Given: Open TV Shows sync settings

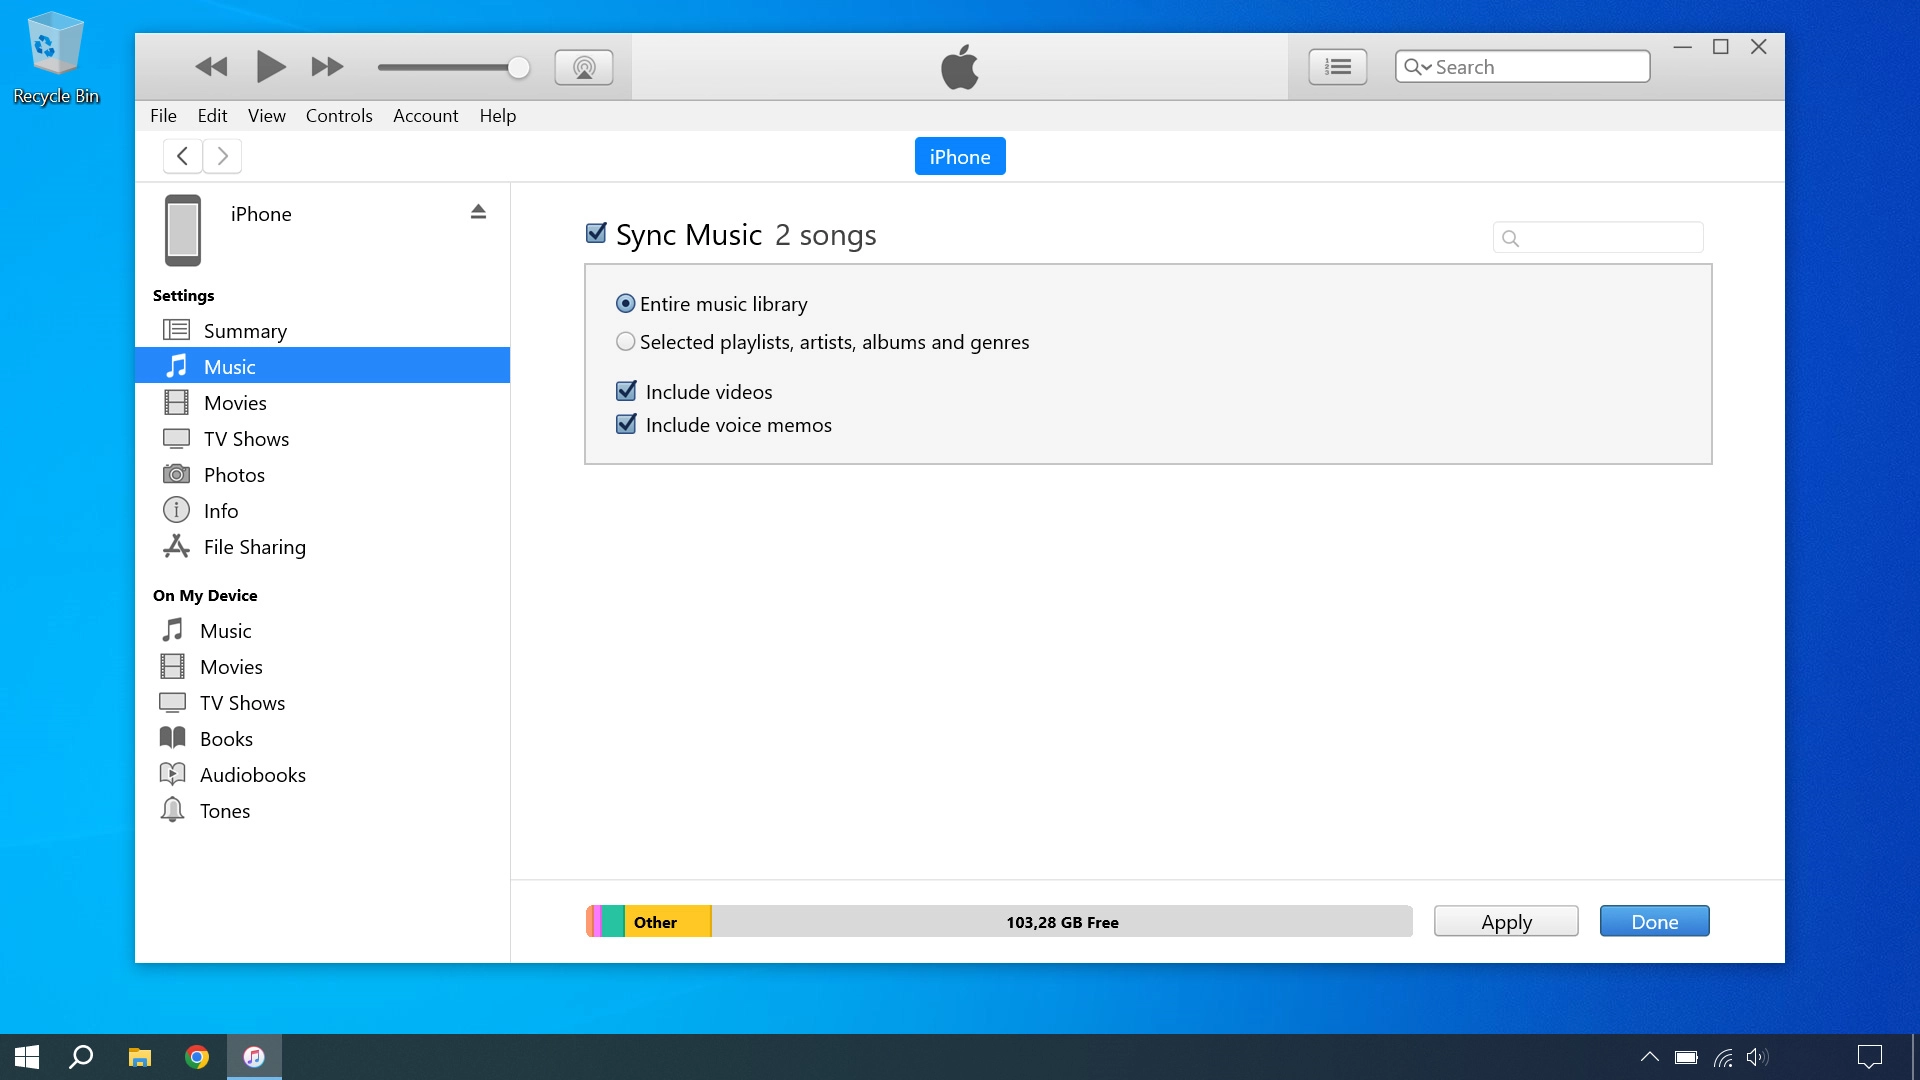Looking at the screenshot, I should click(x=246, y=438).
